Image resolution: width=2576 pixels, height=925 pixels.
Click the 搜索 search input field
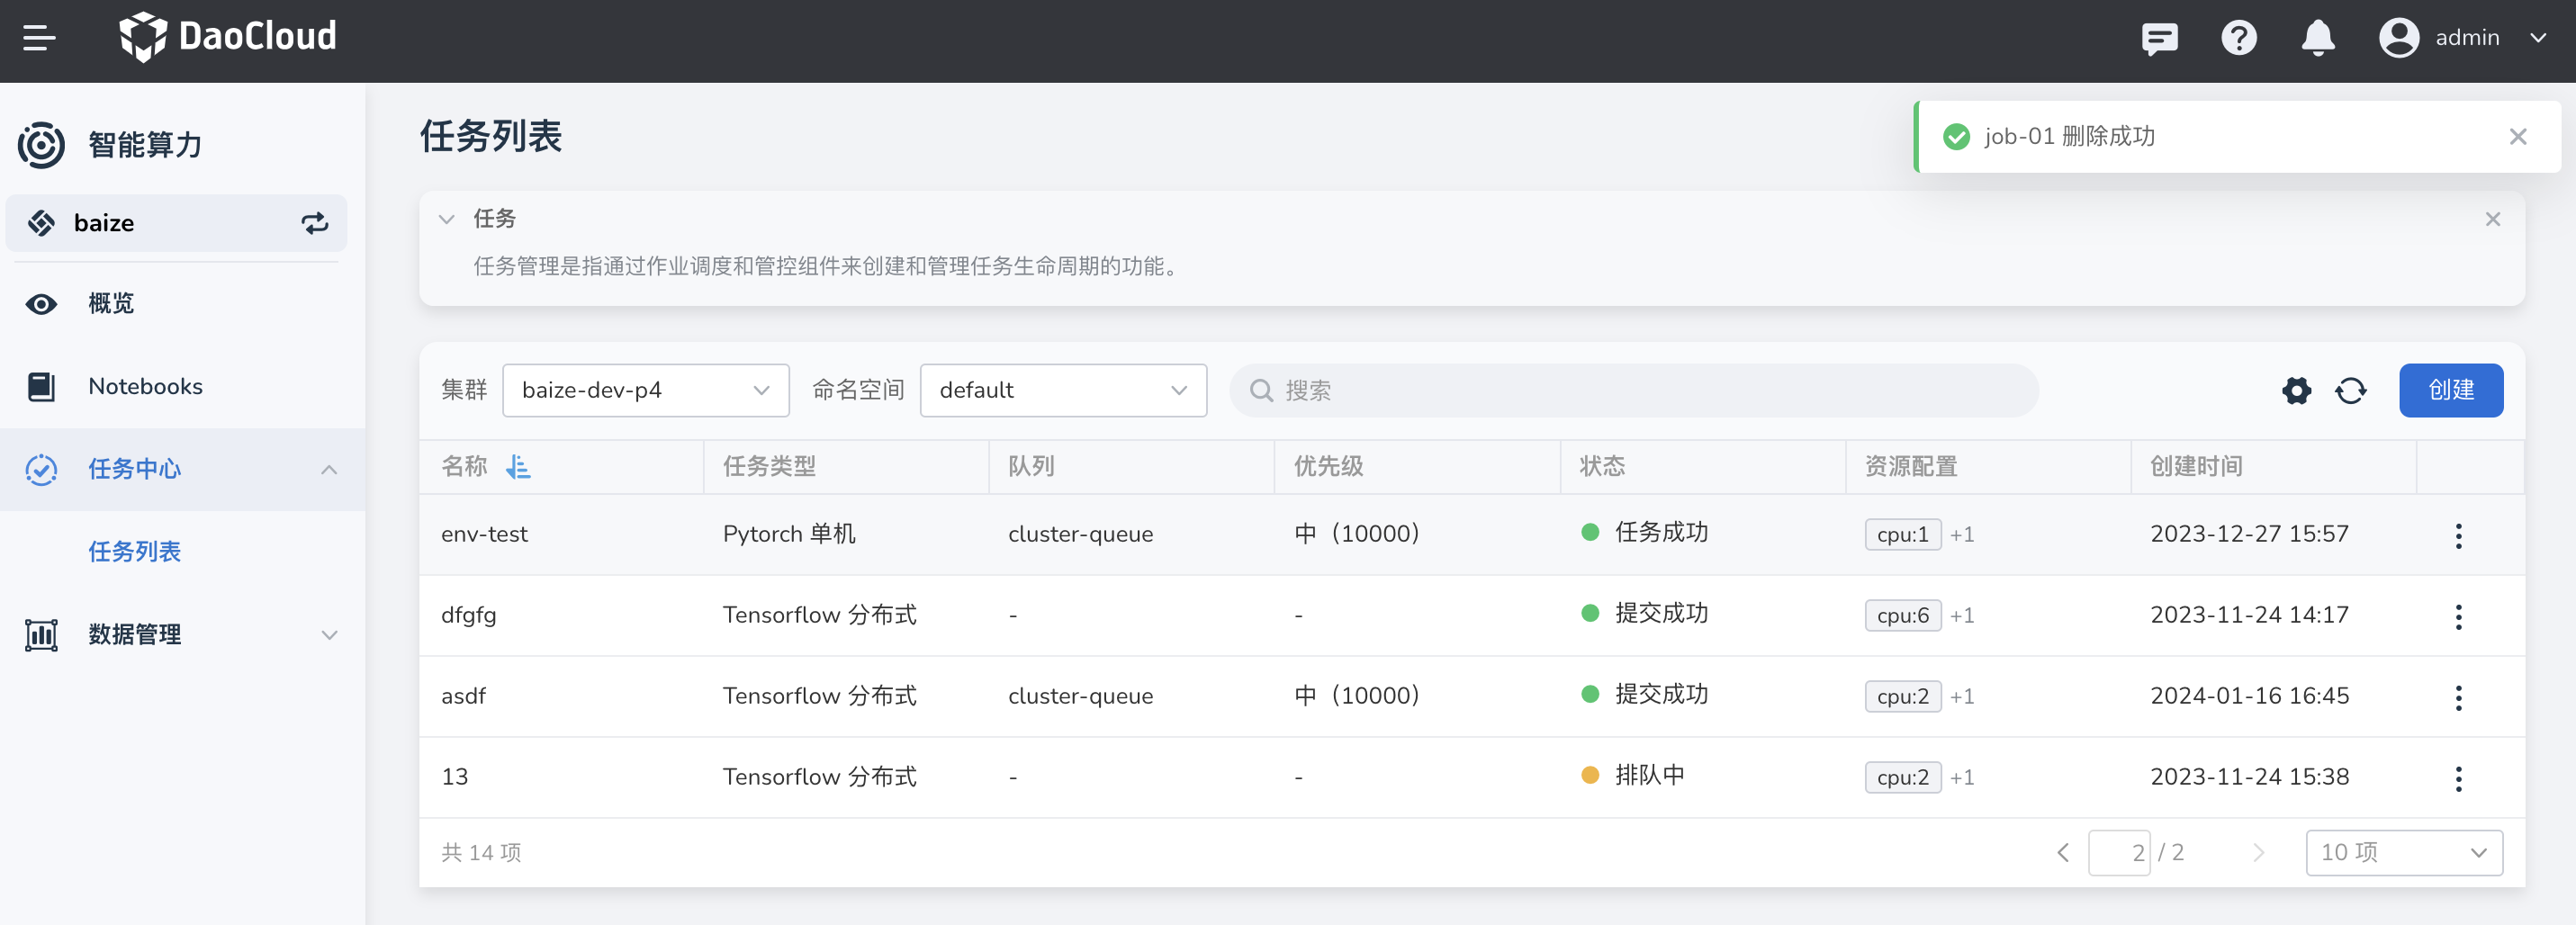[x=1630, y=390]
